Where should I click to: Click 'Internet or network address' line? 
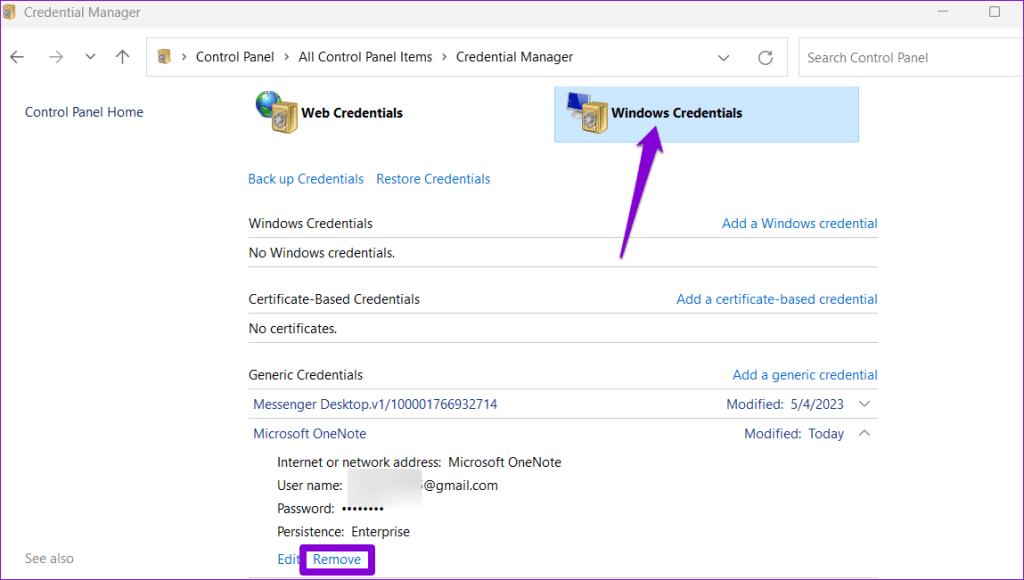coord(419,462)
